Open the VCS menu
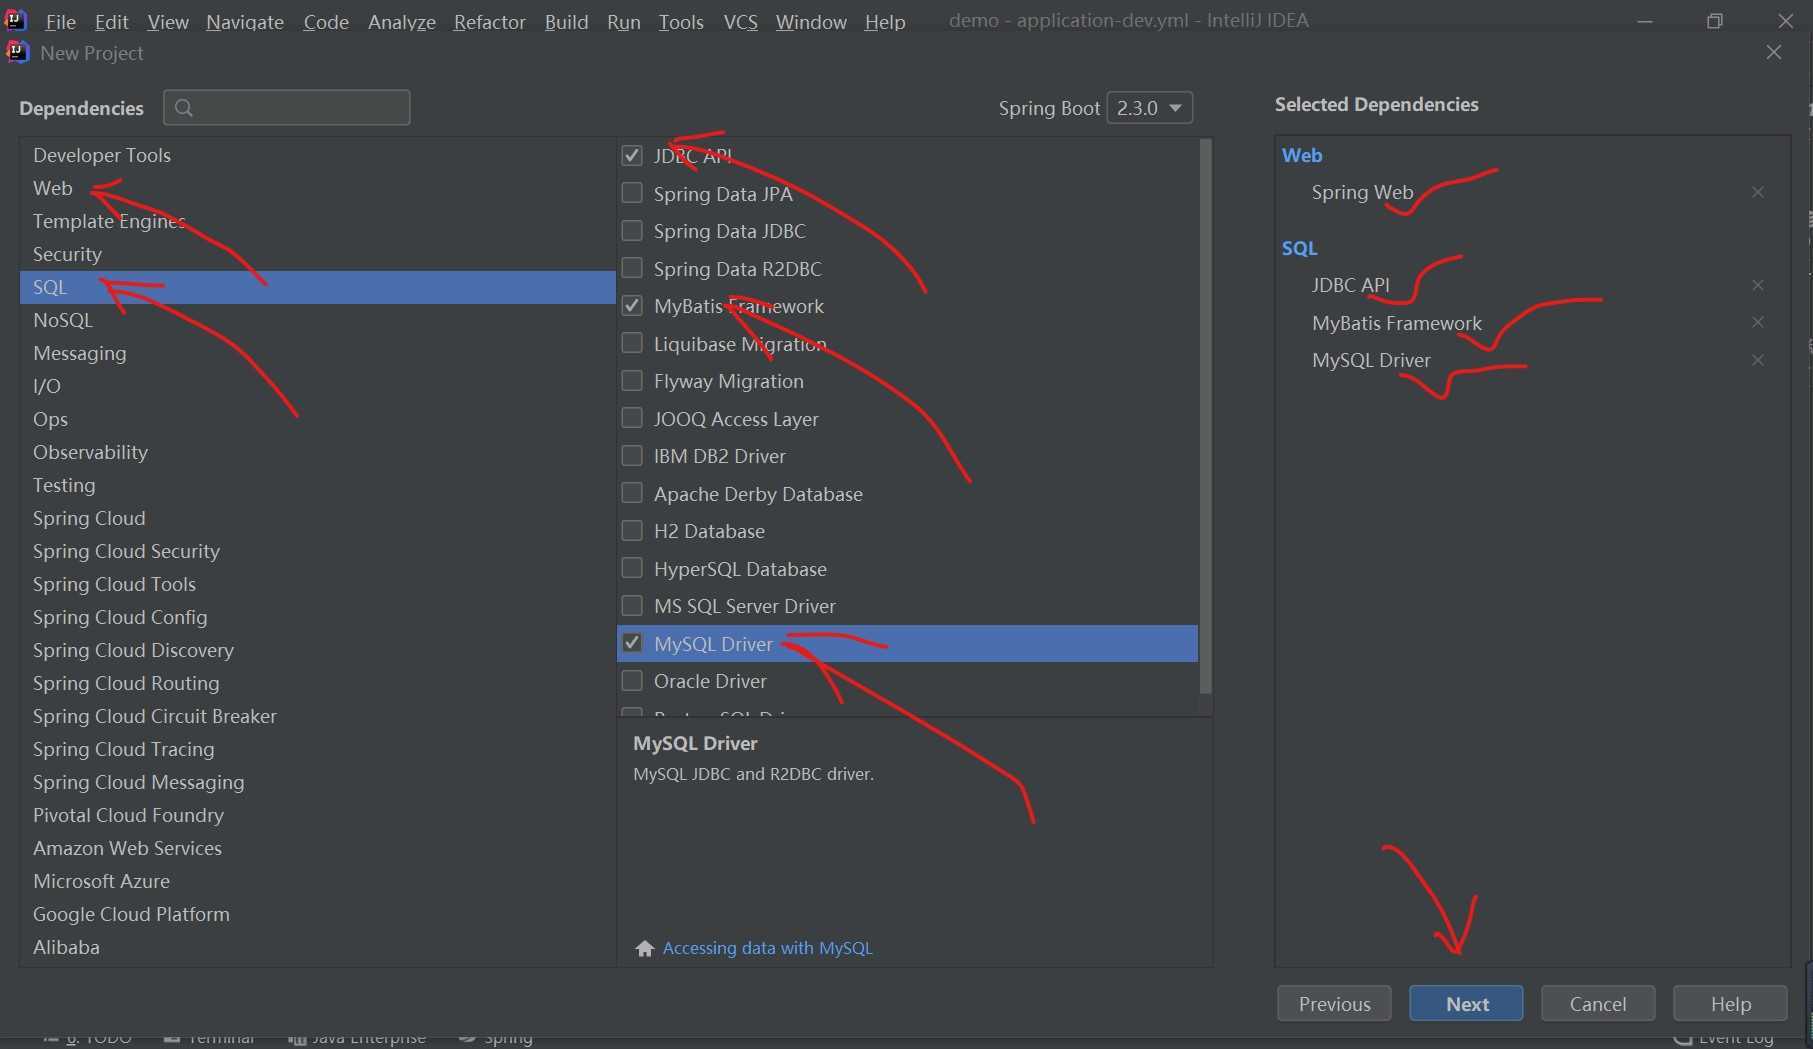The height and width of the screenshot is (1049, 1813). click(x=740, y=22)
